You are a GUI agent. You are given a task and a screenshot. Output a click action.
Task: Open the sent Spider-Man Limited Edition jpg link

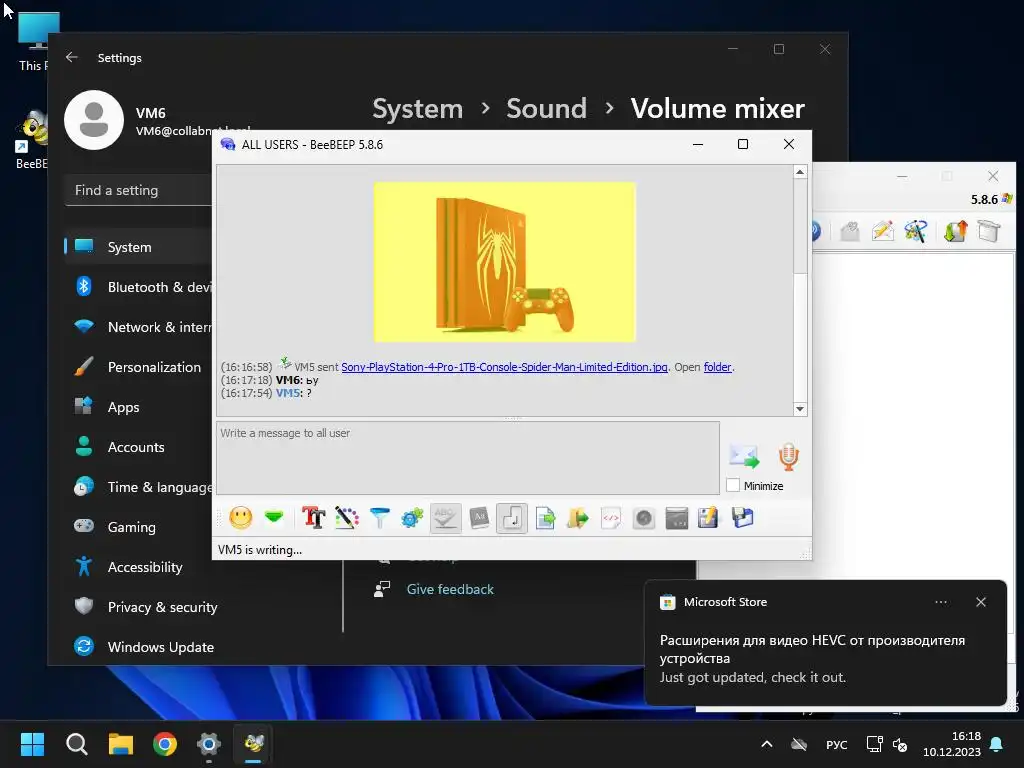pos(504,367)
